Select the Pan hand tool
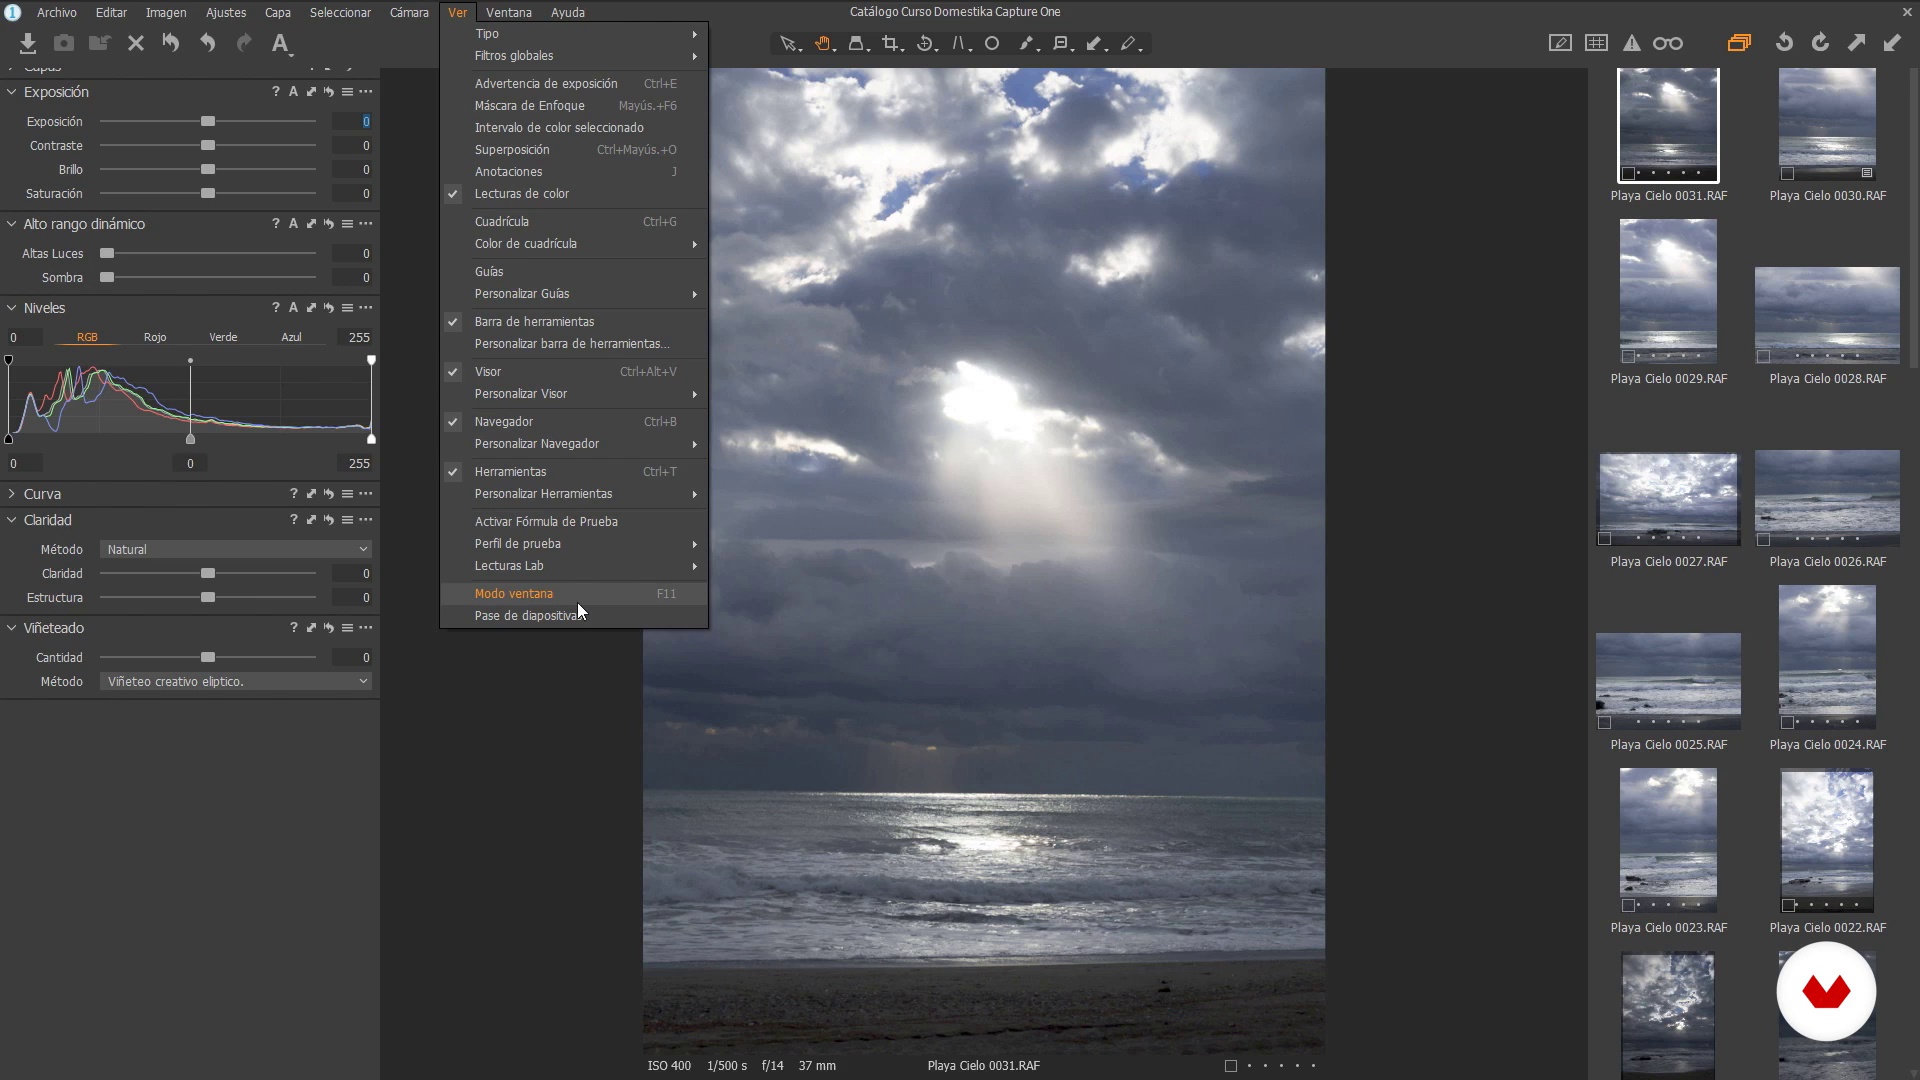1920x1080 pixels. (823, 44)
